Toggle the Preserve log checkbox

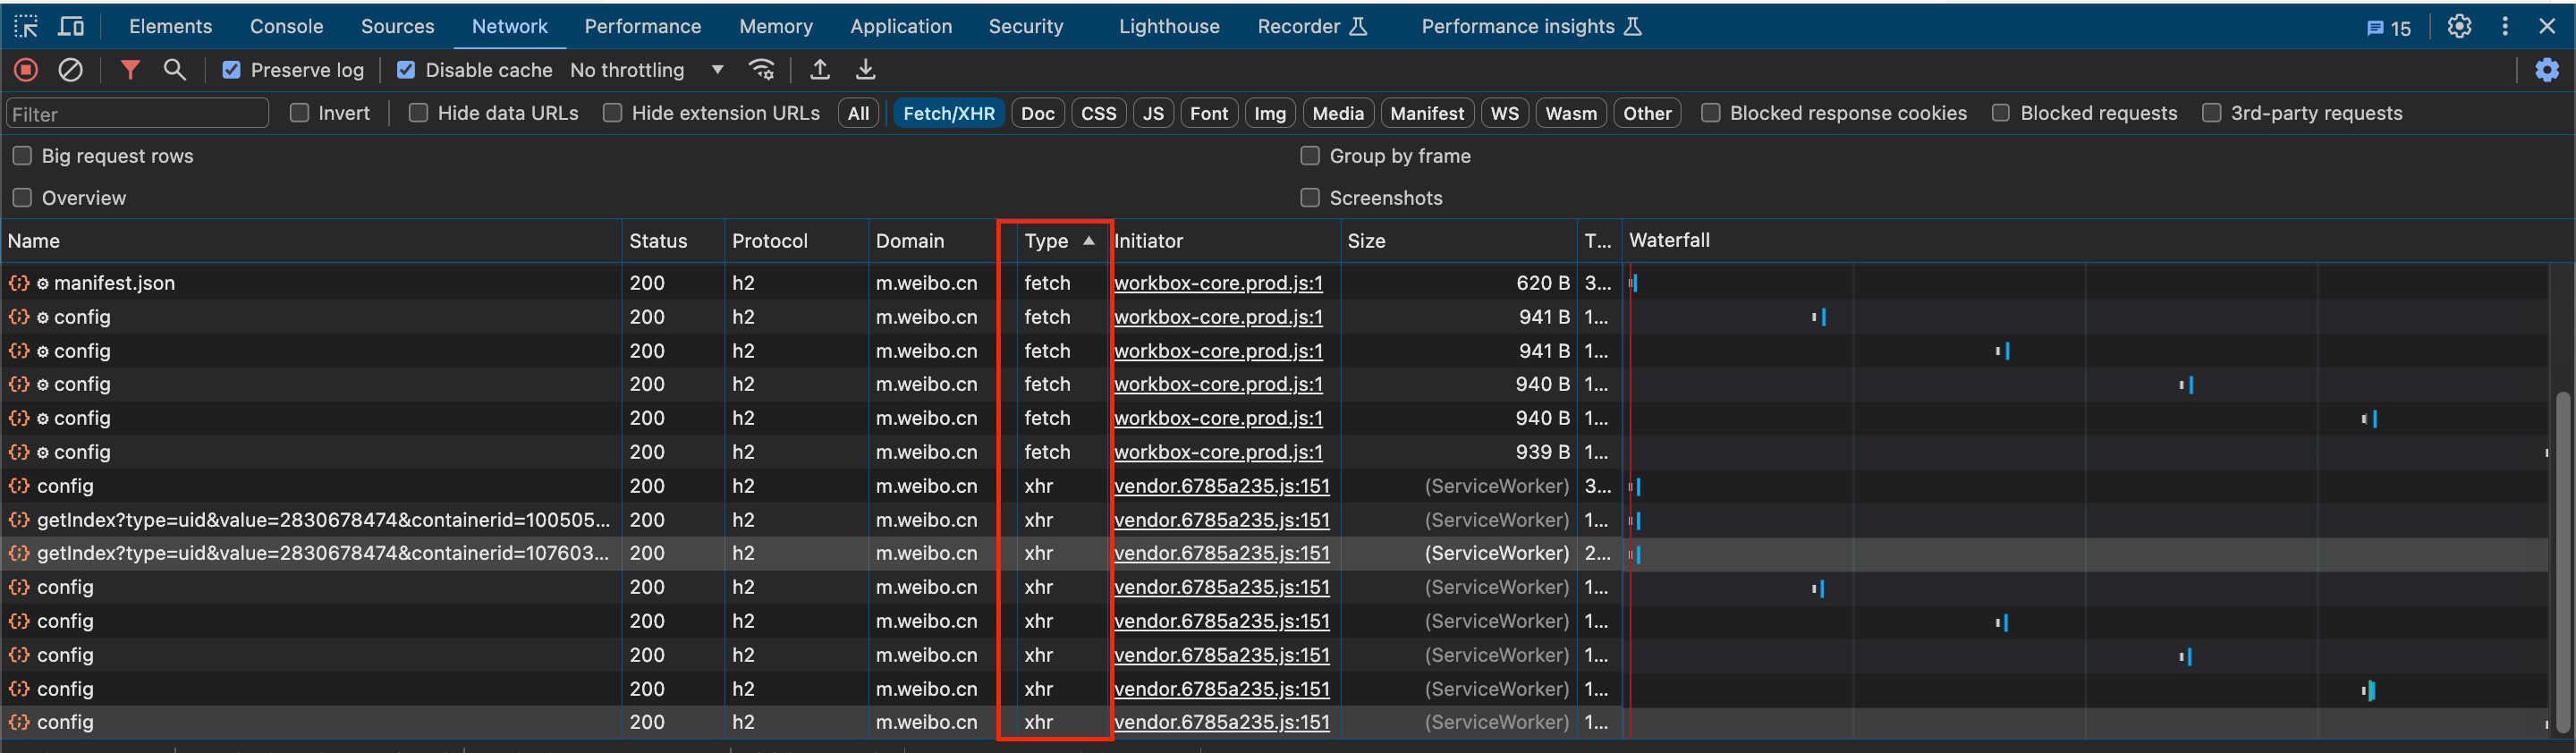tap(232, 70)
